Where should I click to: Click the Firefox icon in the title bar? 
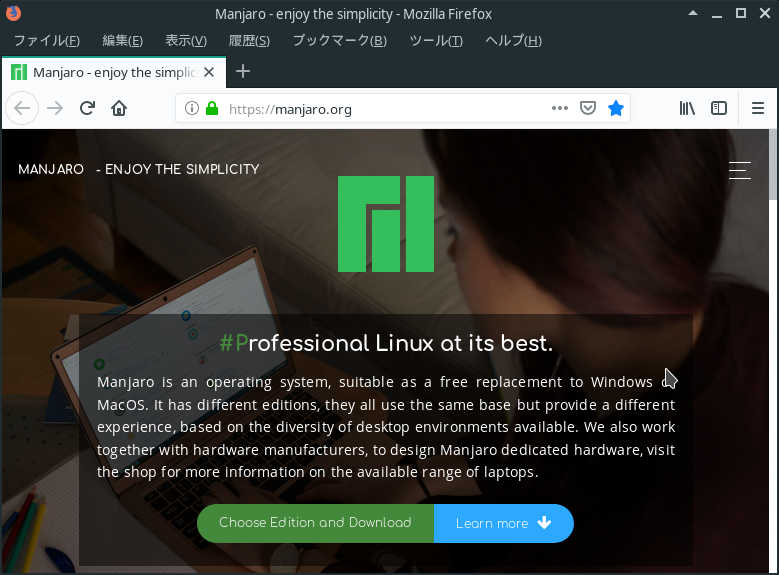tap(13, 13)
